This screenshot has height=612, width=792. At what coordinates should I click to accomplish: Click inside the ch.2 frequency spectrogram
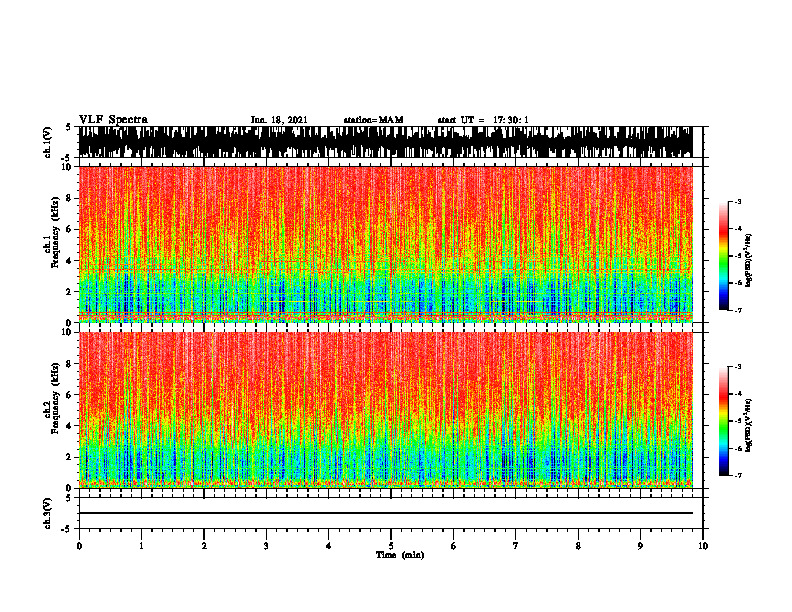(386, 410)
